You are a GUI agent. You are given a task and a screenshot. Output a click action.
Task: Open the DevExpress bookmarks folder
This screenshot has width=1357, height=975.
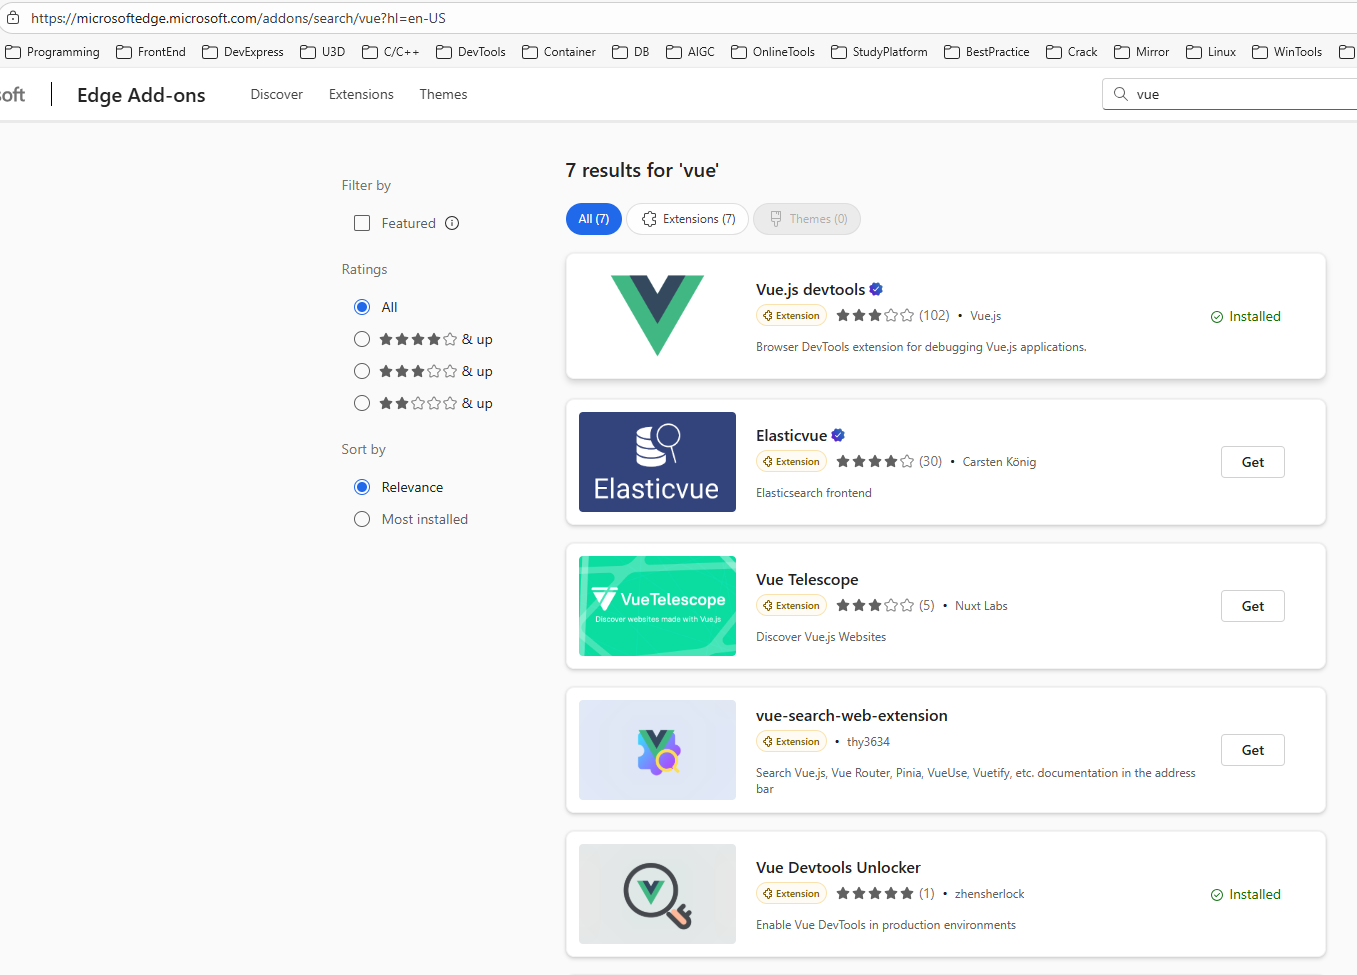click(243, 52)
